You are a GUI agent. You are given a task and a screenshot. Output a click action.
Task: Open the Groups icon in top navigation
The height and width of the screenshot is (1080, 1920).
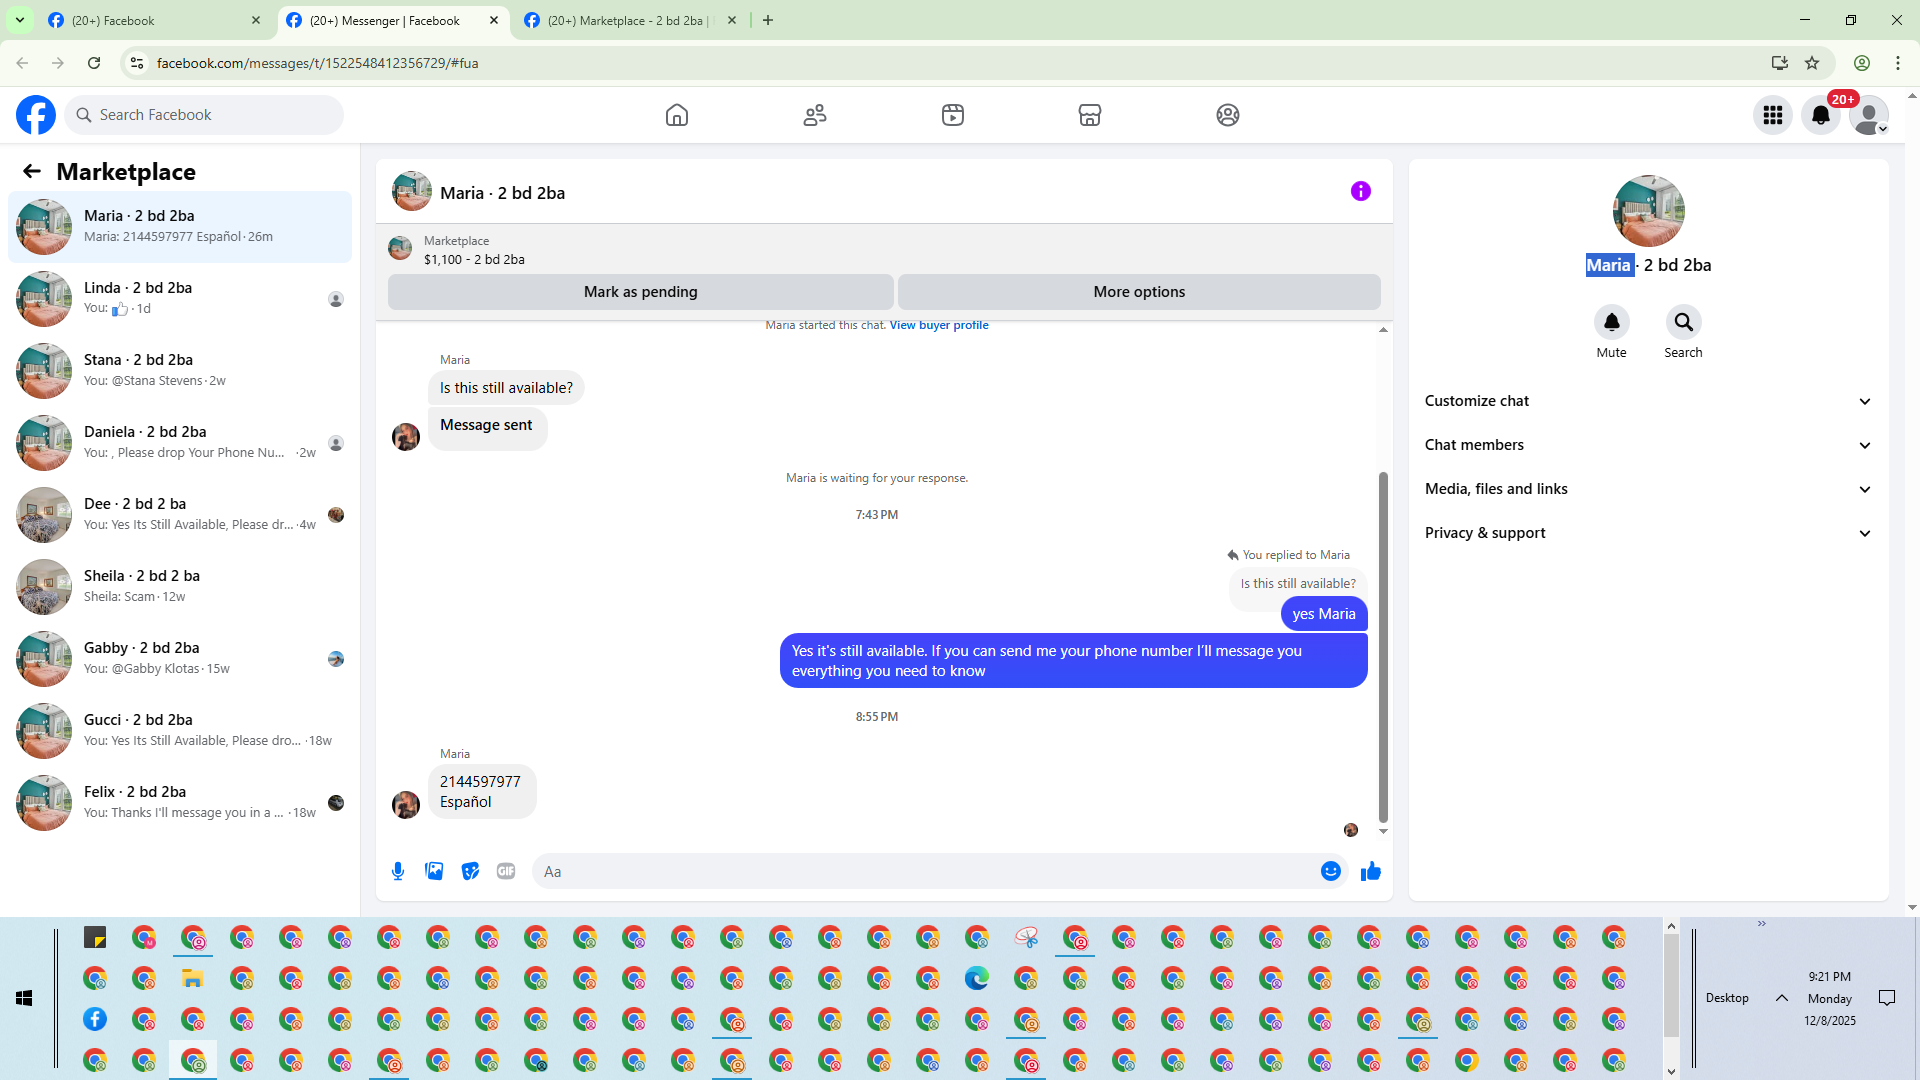(x=1228, y=115)
